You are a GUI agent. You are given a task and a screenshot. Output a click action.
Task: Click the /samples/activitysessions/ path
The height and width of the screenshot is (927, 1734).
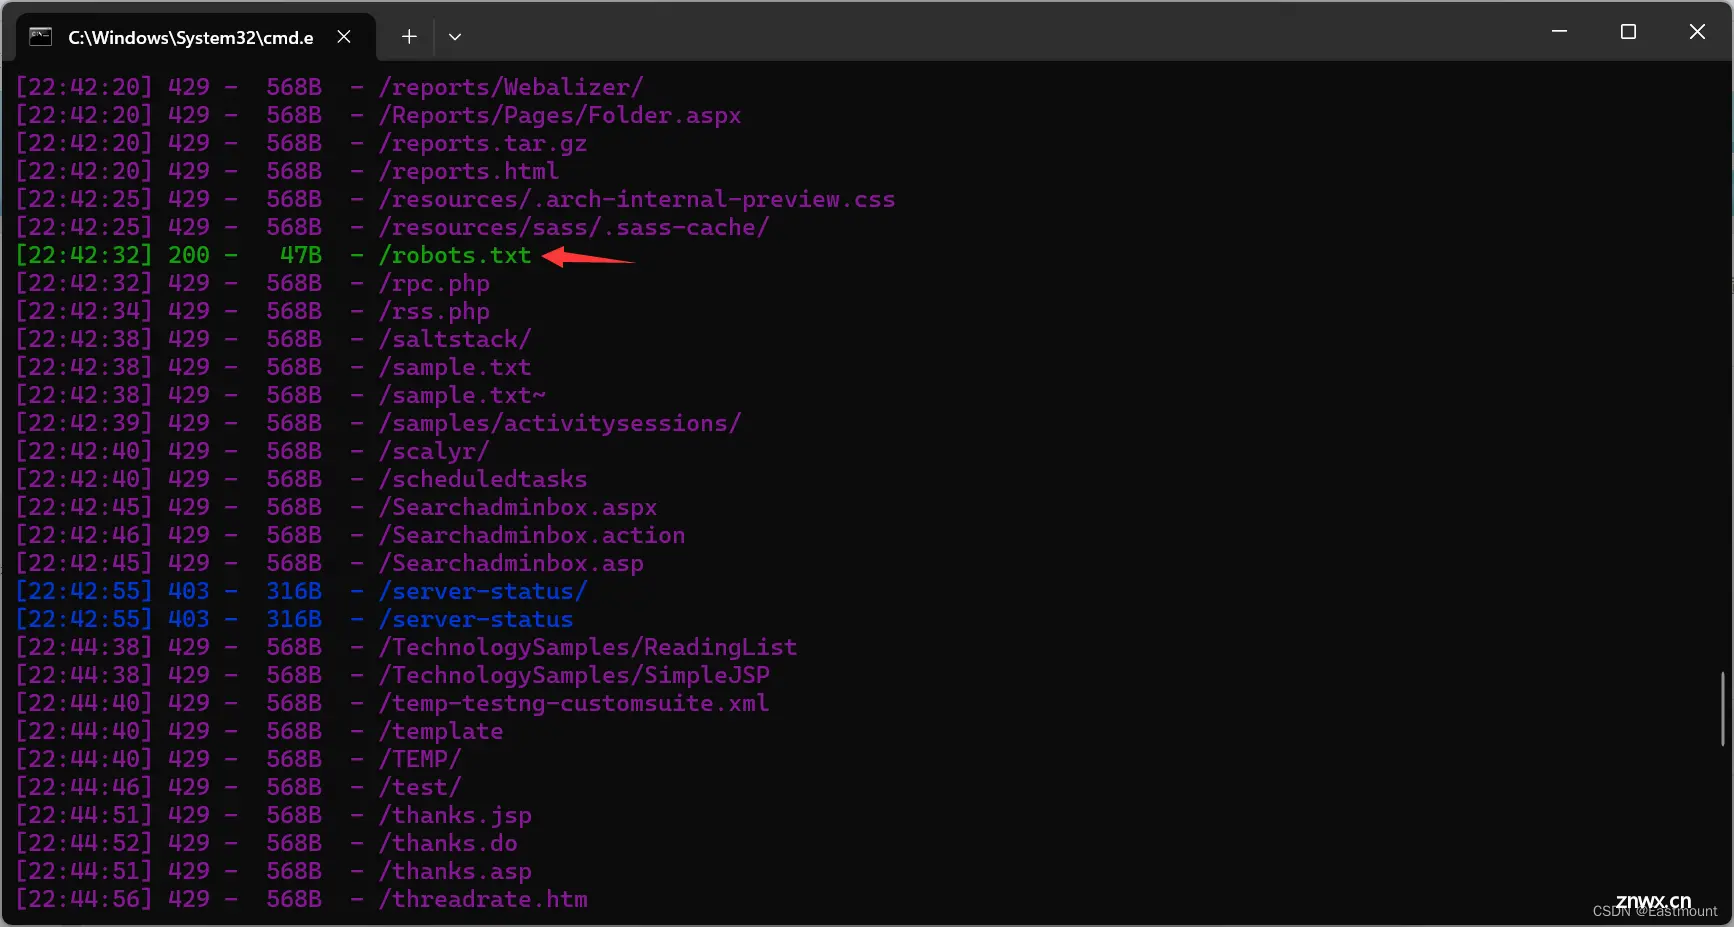pyautogui.click(x=560, y=424)
